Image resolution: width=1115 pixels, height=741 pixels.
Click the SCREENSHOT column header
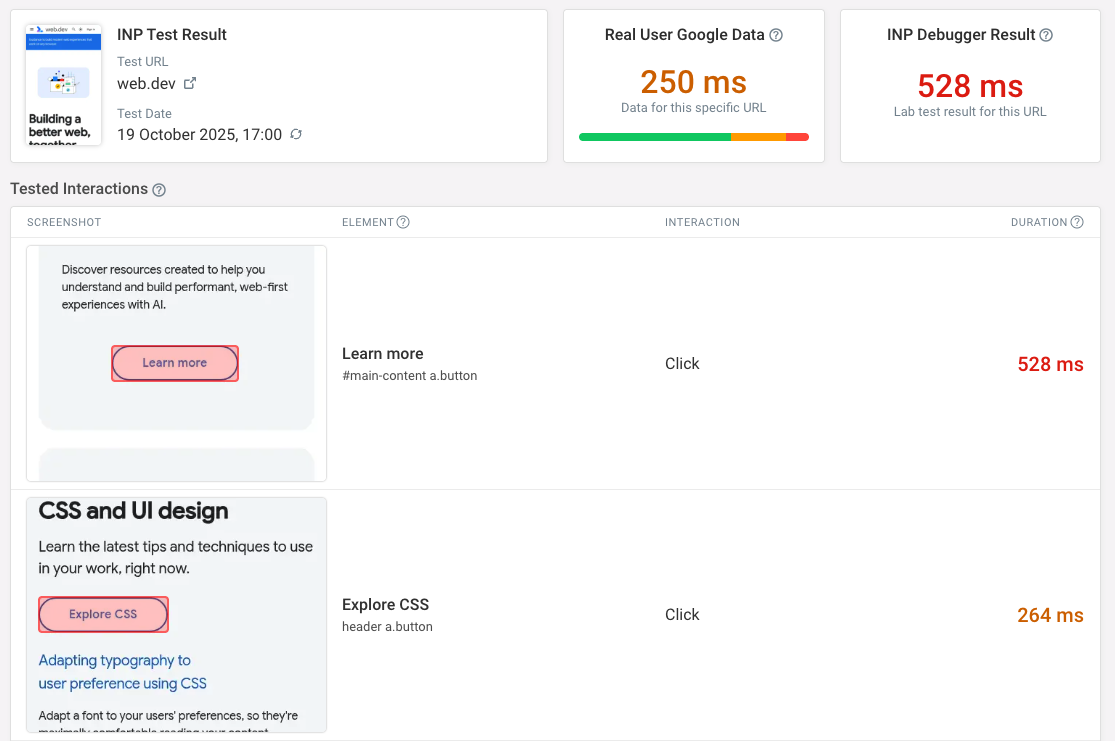[x=64, y=222]
